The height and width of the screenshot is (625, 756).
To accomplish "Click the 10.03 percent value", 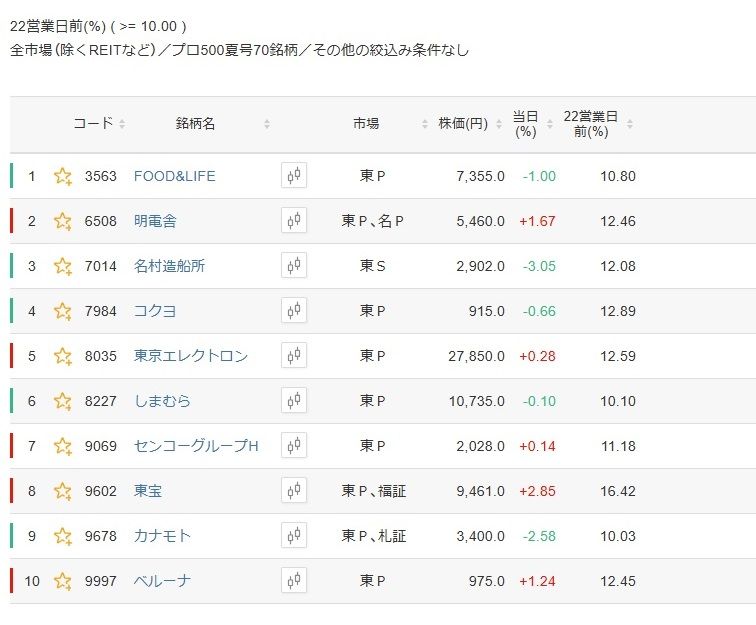I will [618, 536].
